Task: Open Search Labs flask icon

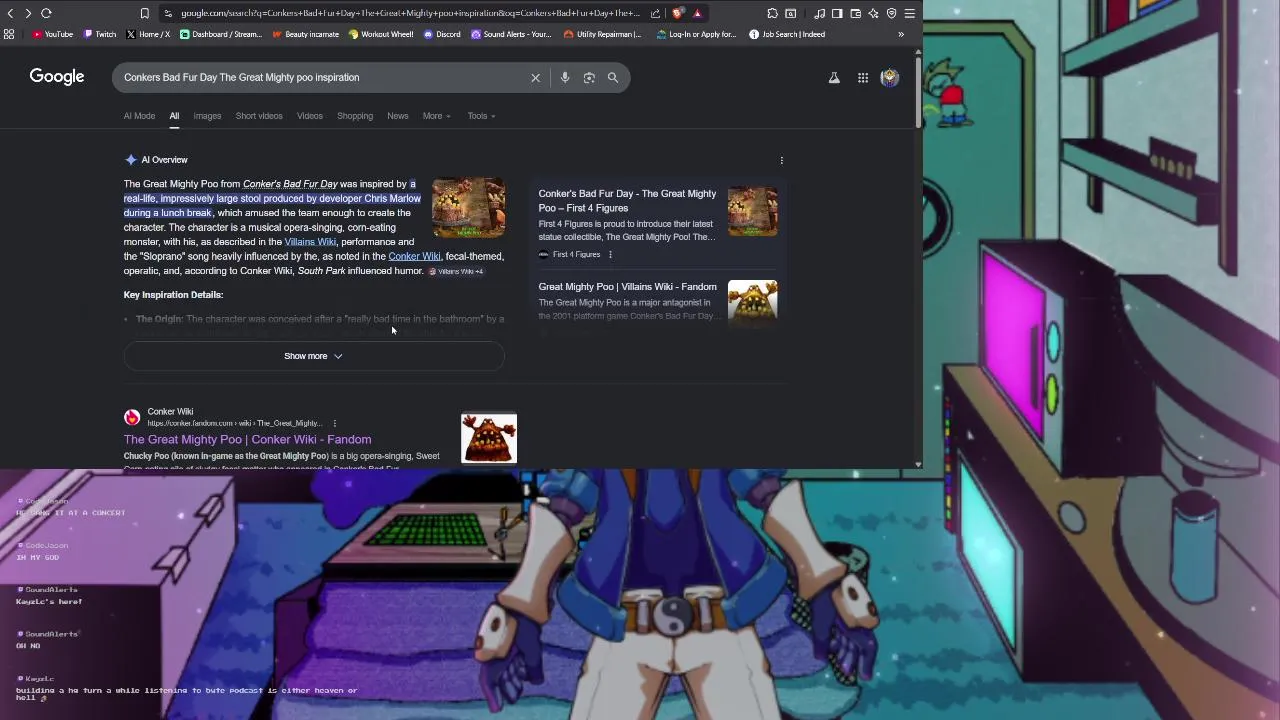Action: click(x=834, y=77)
